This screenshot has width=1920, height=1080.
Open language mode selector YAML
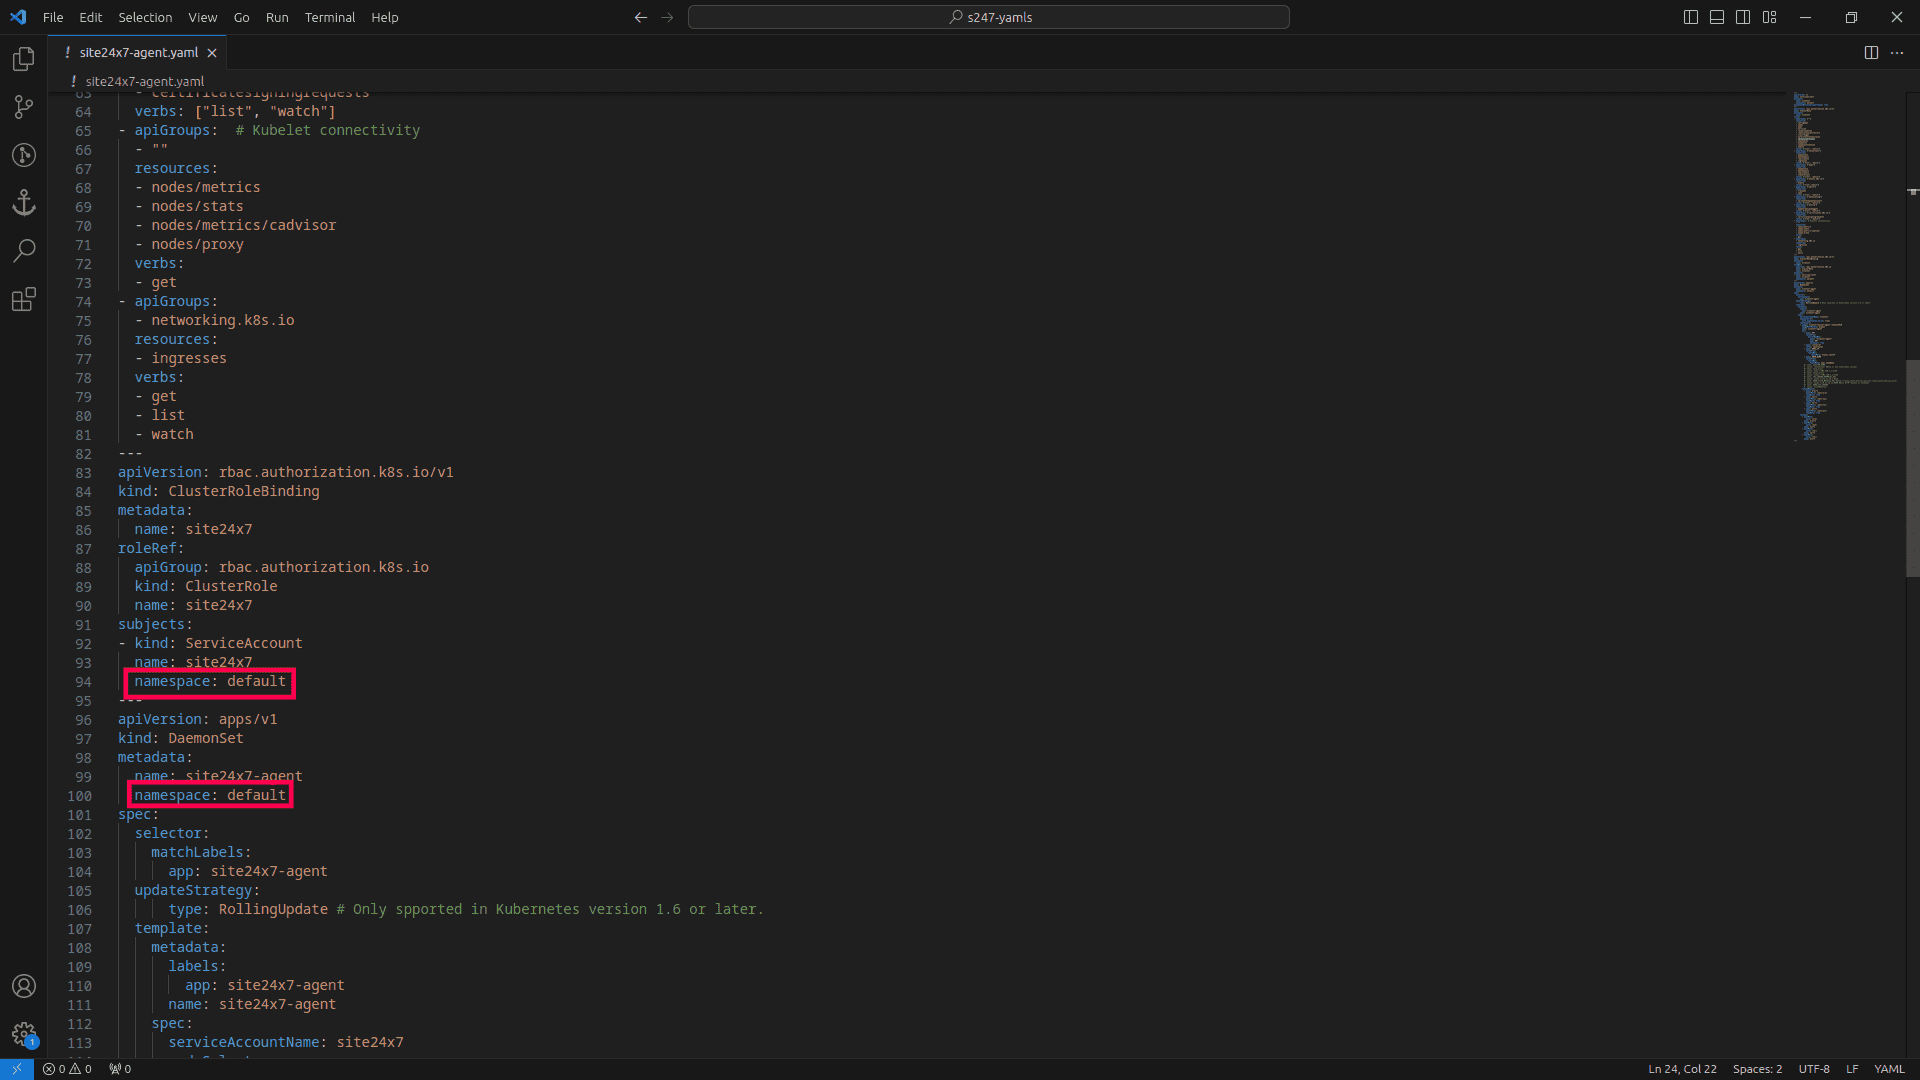[x=1889, y=1069]
